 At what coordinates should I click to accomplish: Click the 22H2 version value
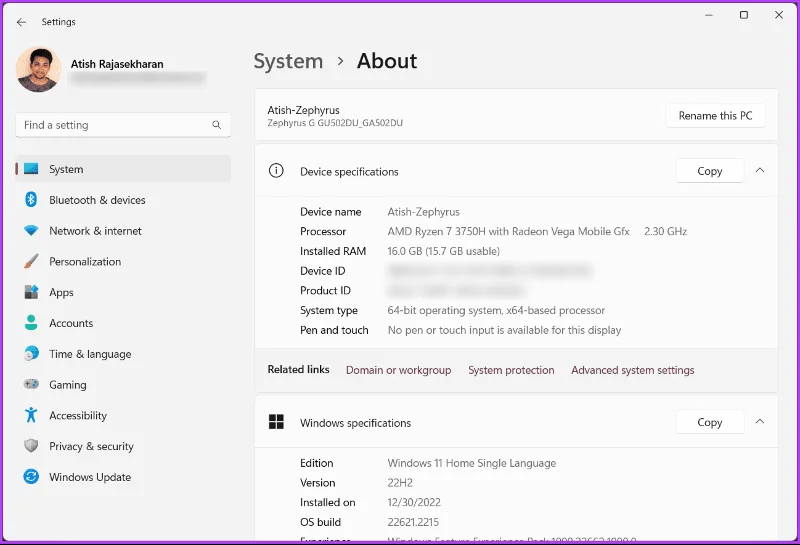(400, 483)
